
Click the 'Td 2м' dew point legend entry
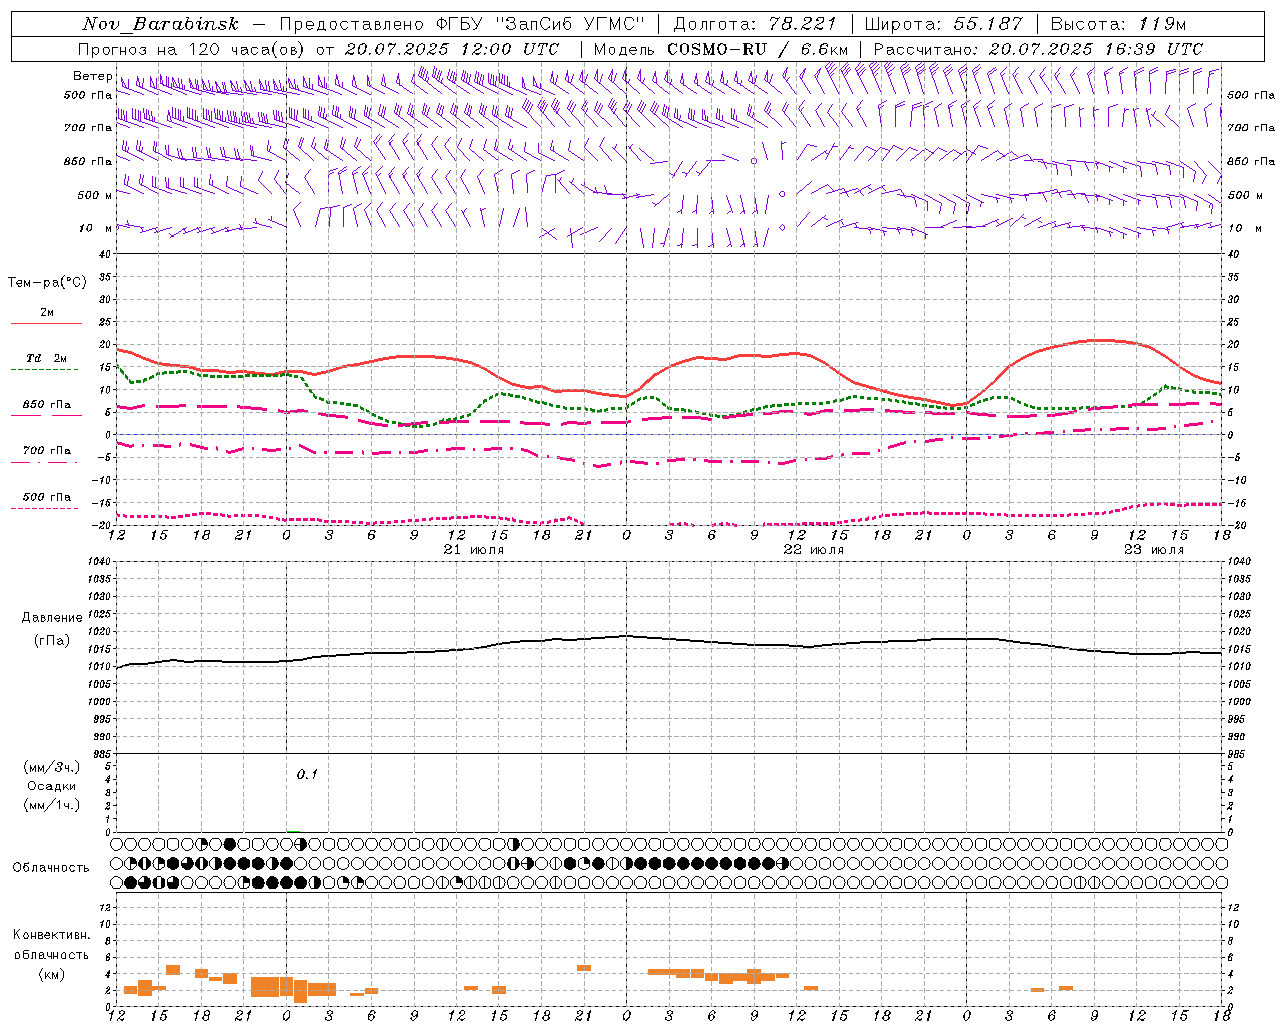tap(46, 358)
